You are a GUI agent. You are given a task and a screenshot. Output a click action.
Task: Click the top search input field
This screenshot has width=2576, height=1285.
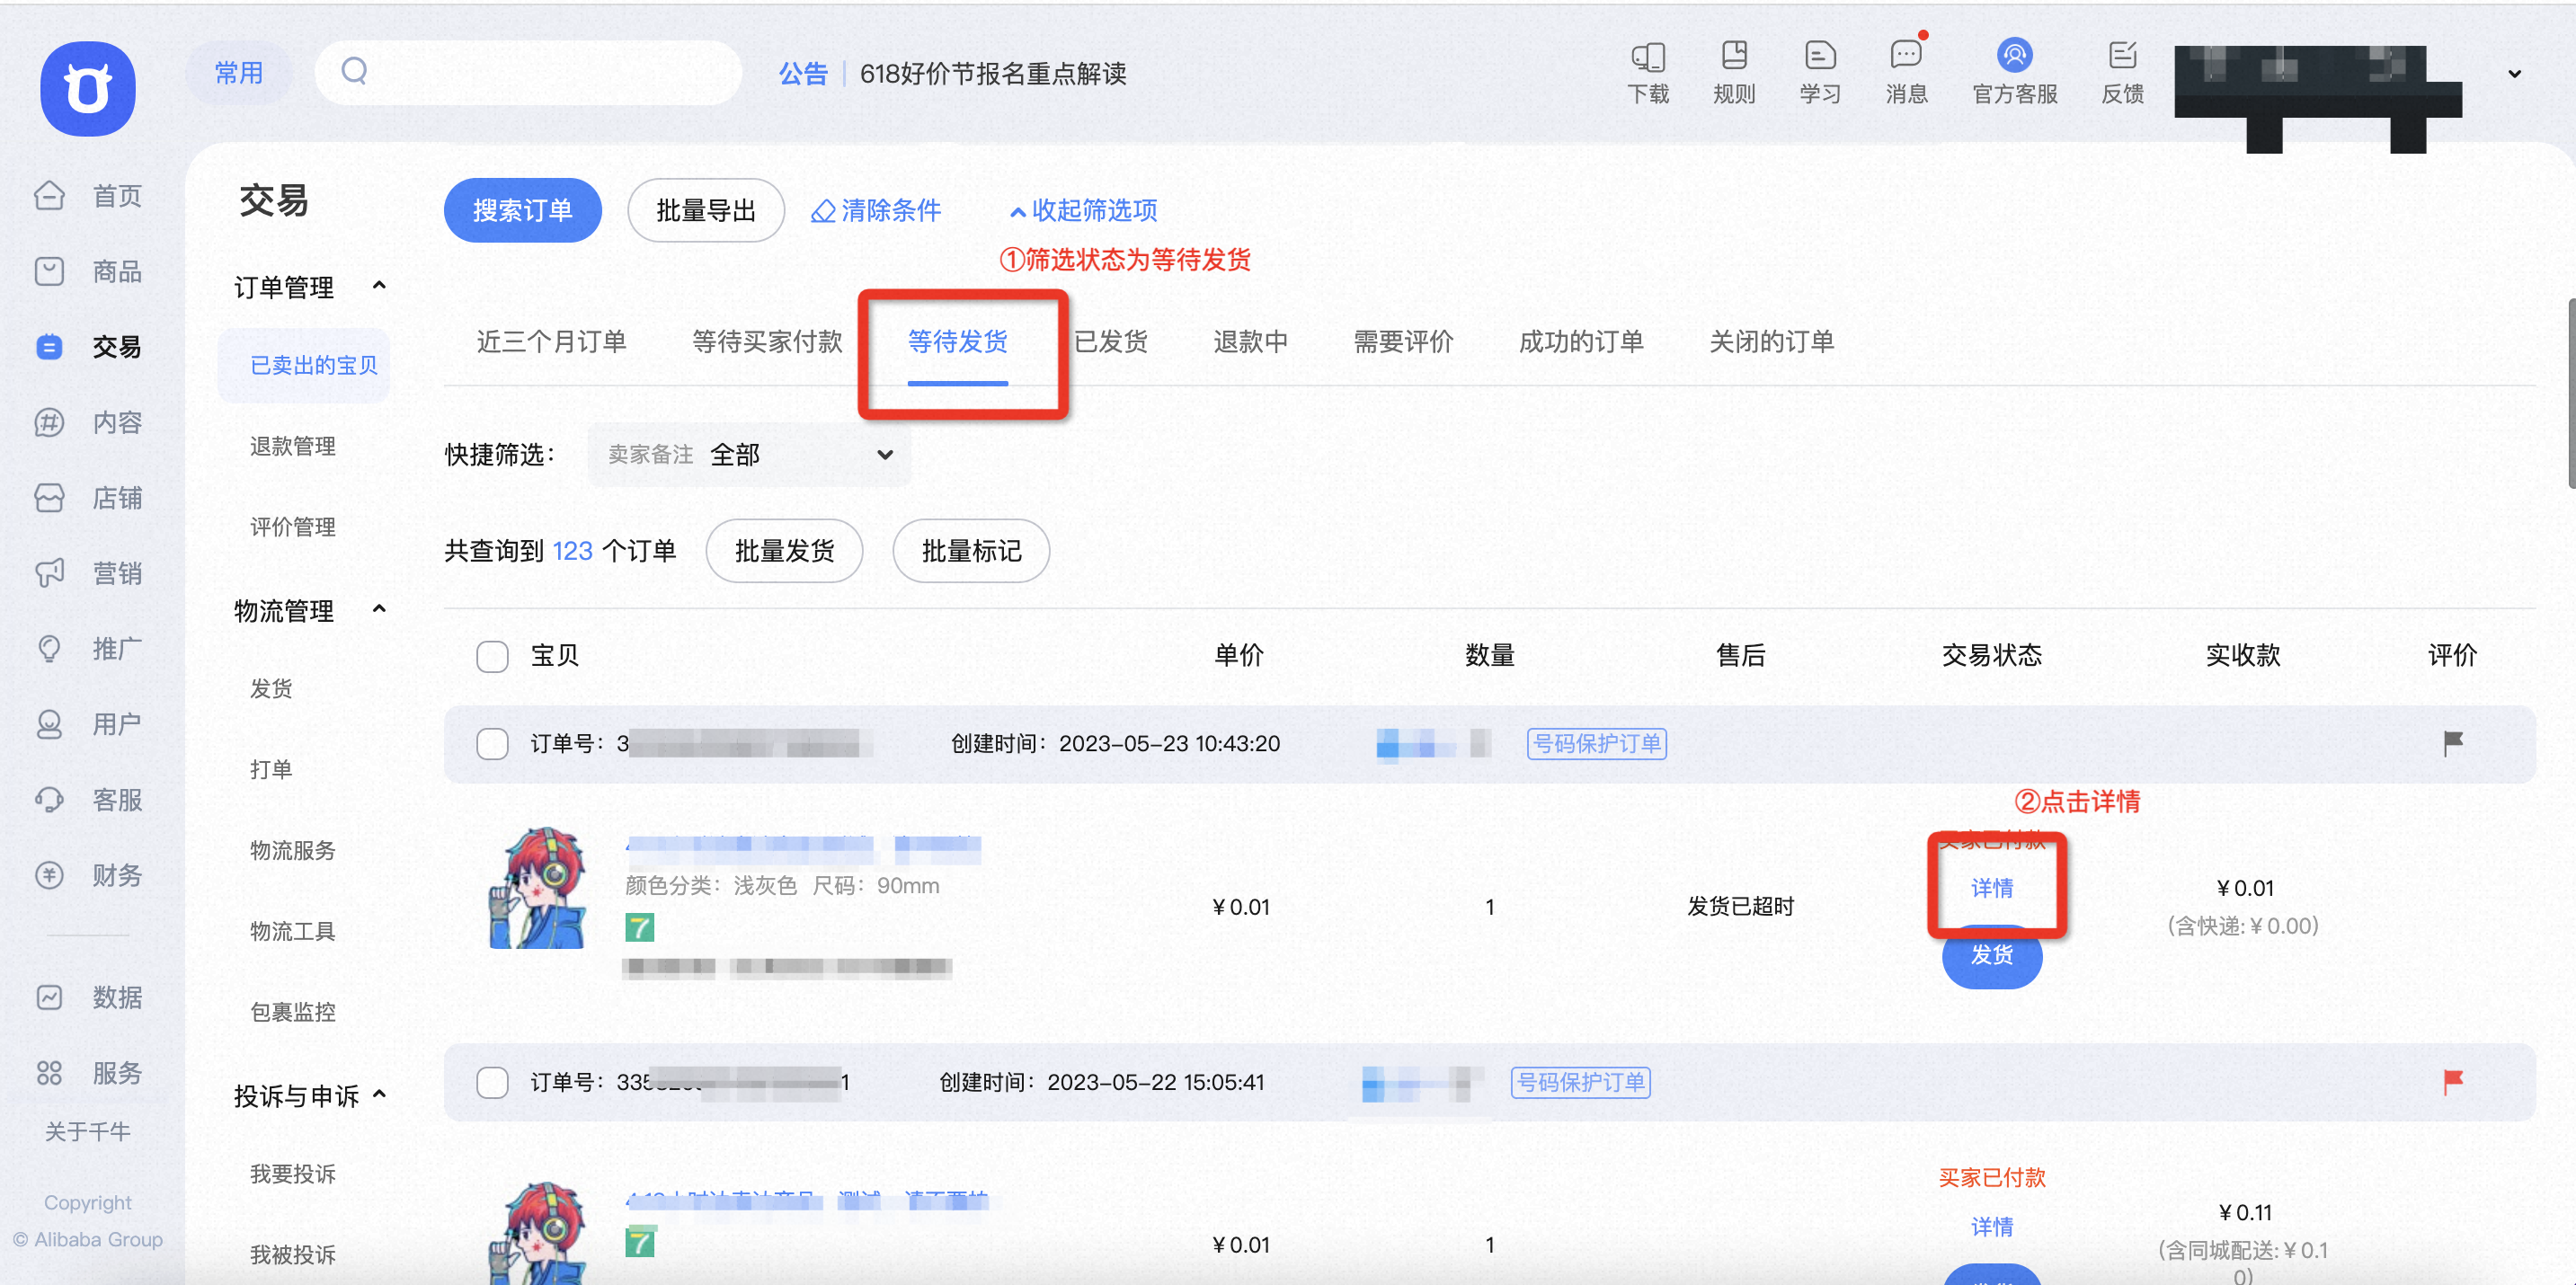(528, 72)
